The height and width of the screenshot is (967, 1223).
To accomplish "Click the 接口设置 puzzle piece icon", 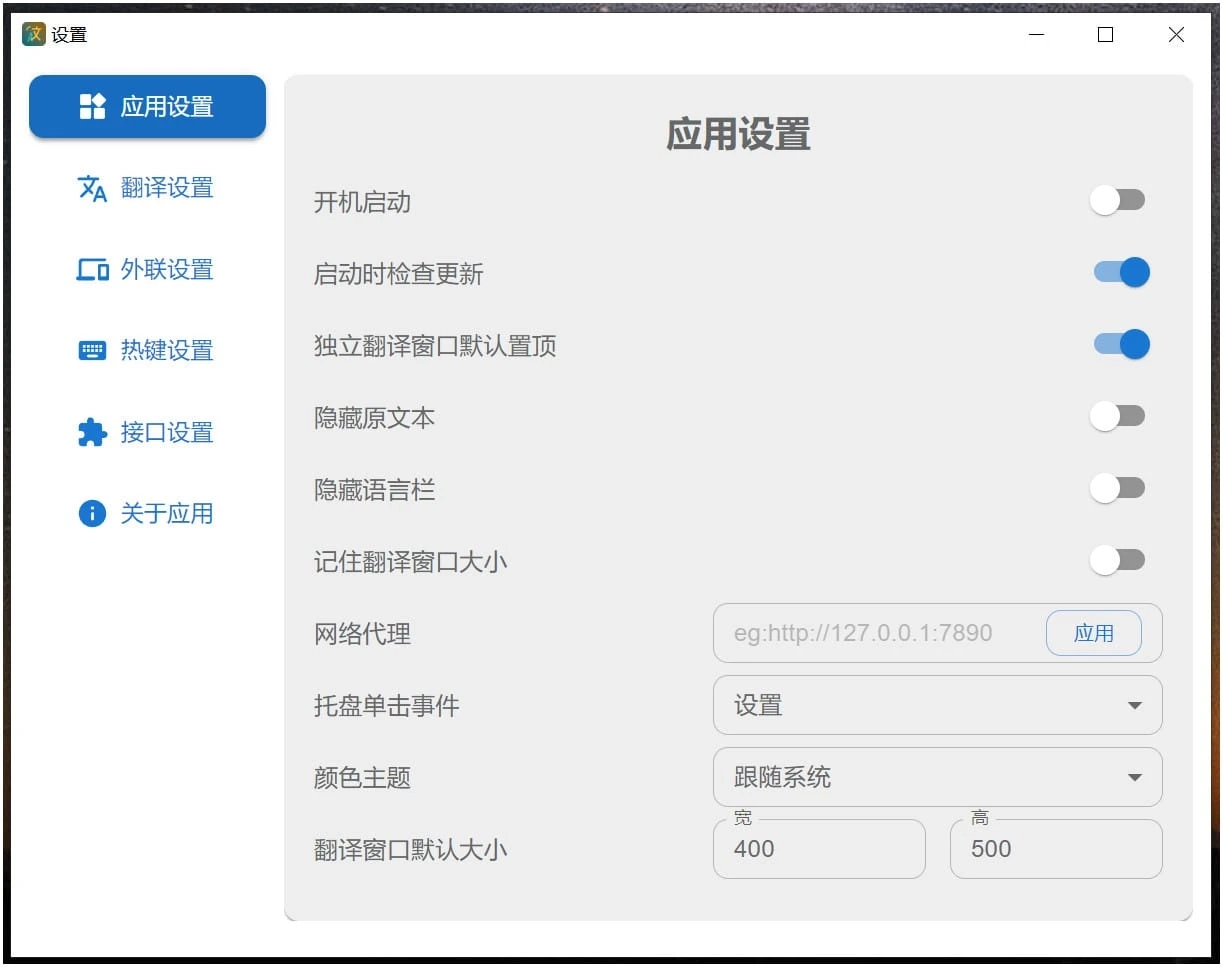I will click(92, 433).
